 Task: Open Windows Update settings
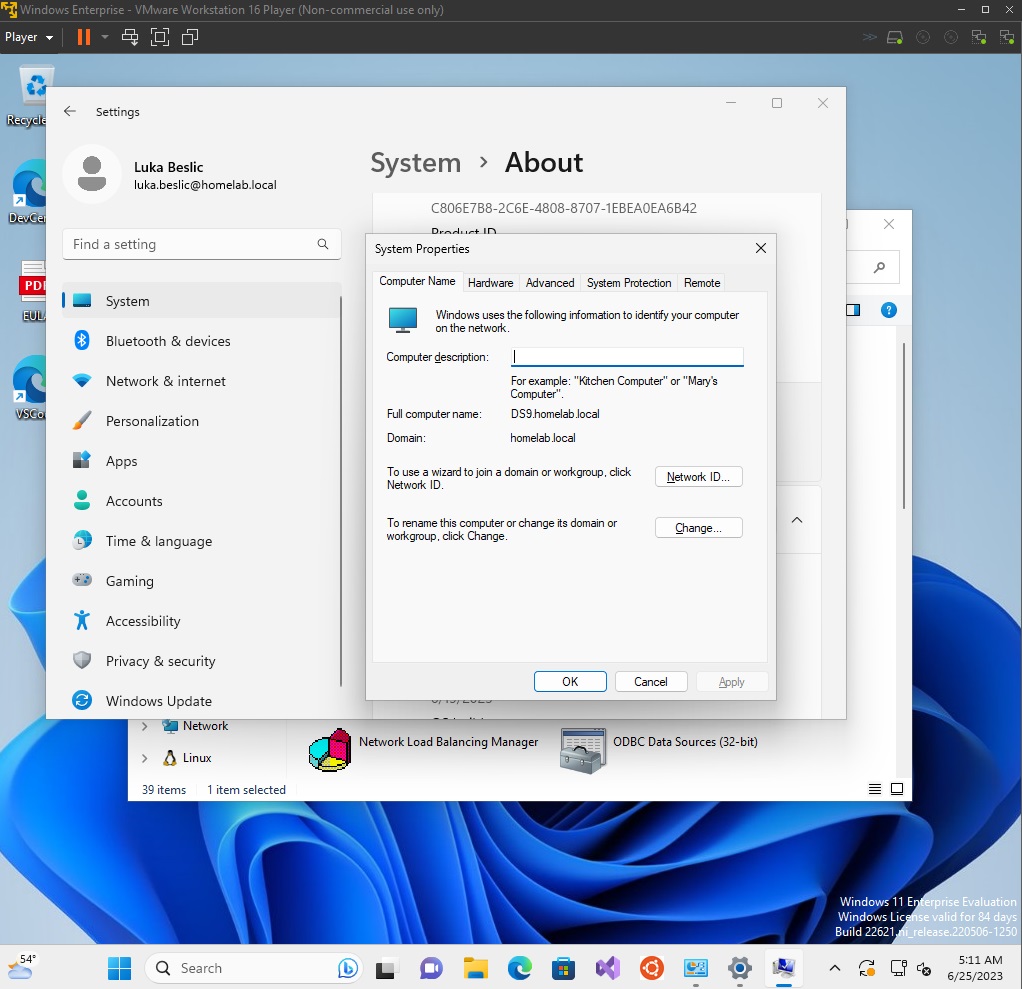point(201,701)
